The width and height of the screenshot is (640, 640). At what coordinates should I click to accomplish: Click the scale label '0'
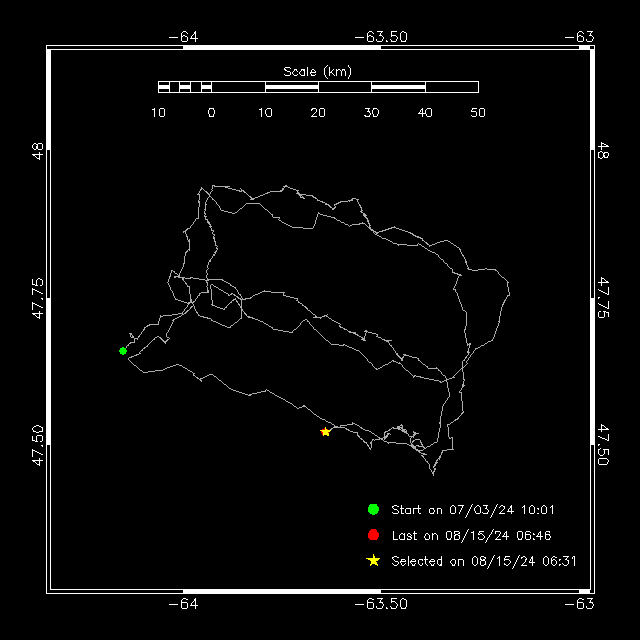point(211,113)
